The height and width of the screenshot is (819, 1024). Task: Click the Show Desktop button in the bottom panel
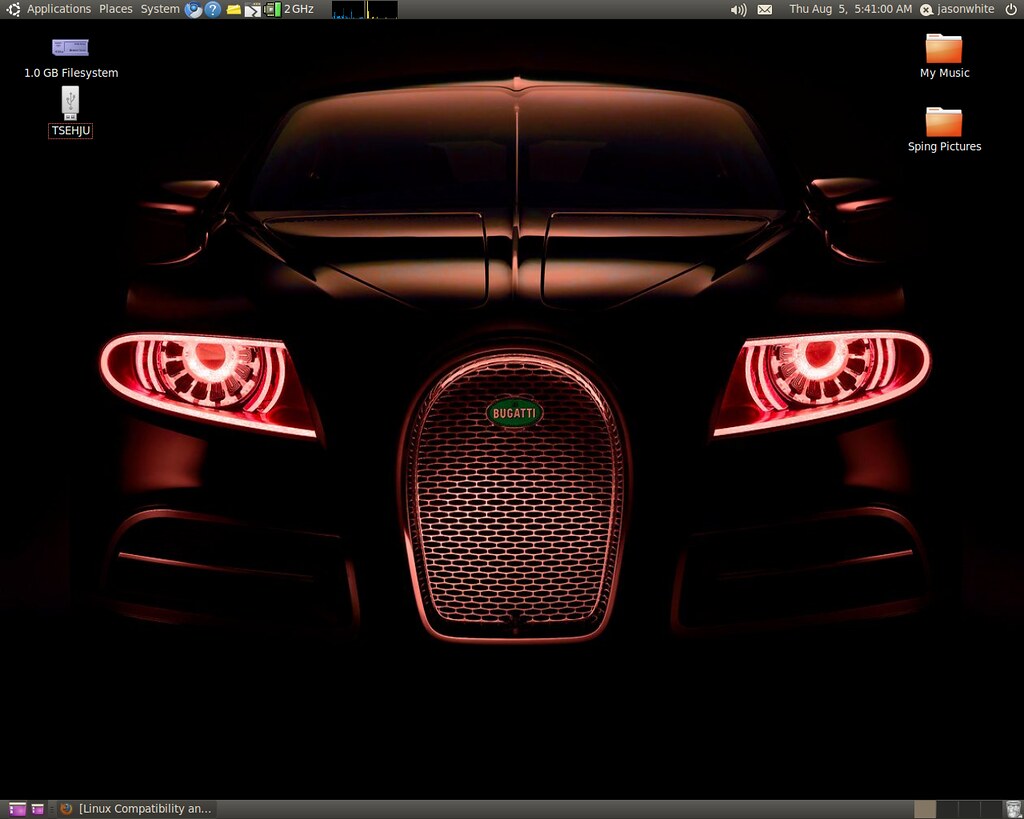tap(18, 809)
